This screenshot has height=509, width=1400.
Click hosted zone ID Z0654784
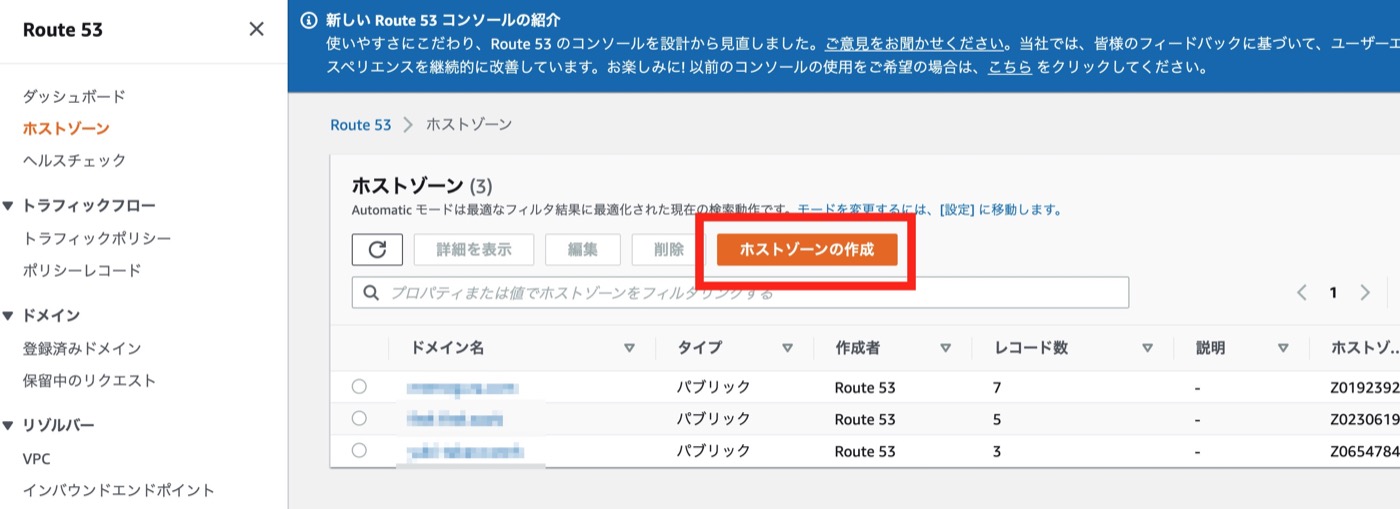pos(1365,452)
